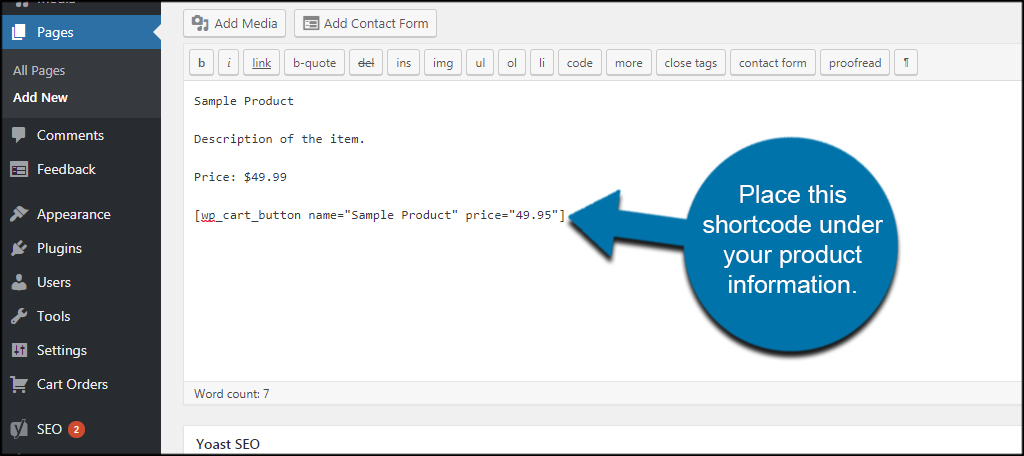
Task: Click the close tags button
Action: coord(691,63)
